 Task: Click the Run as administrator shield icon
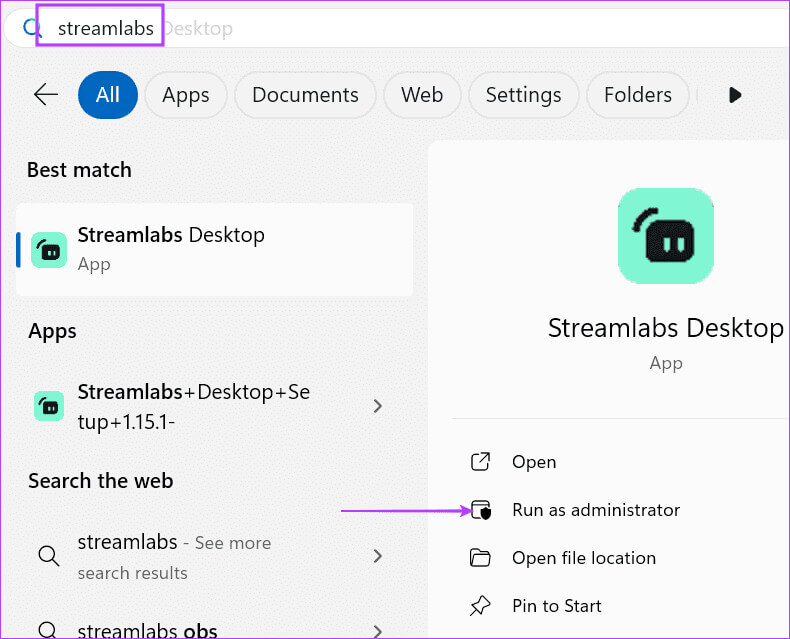(x=481, y=510)
